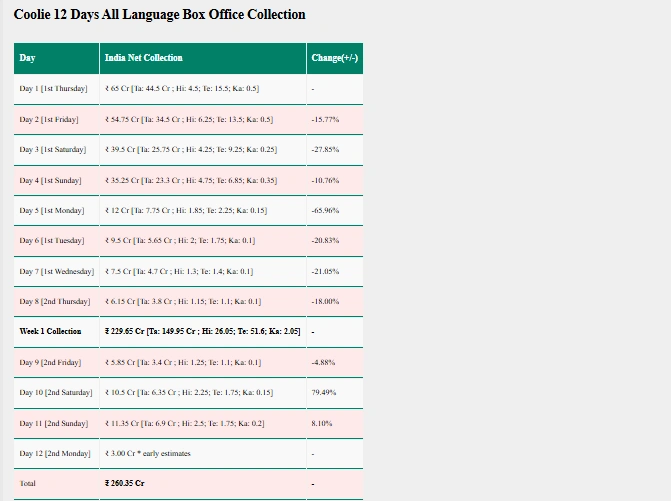Viewport: 671px width, 501px height.
Task: Click the ₹ 65 Cr collection cell
Action: point(181,89)
